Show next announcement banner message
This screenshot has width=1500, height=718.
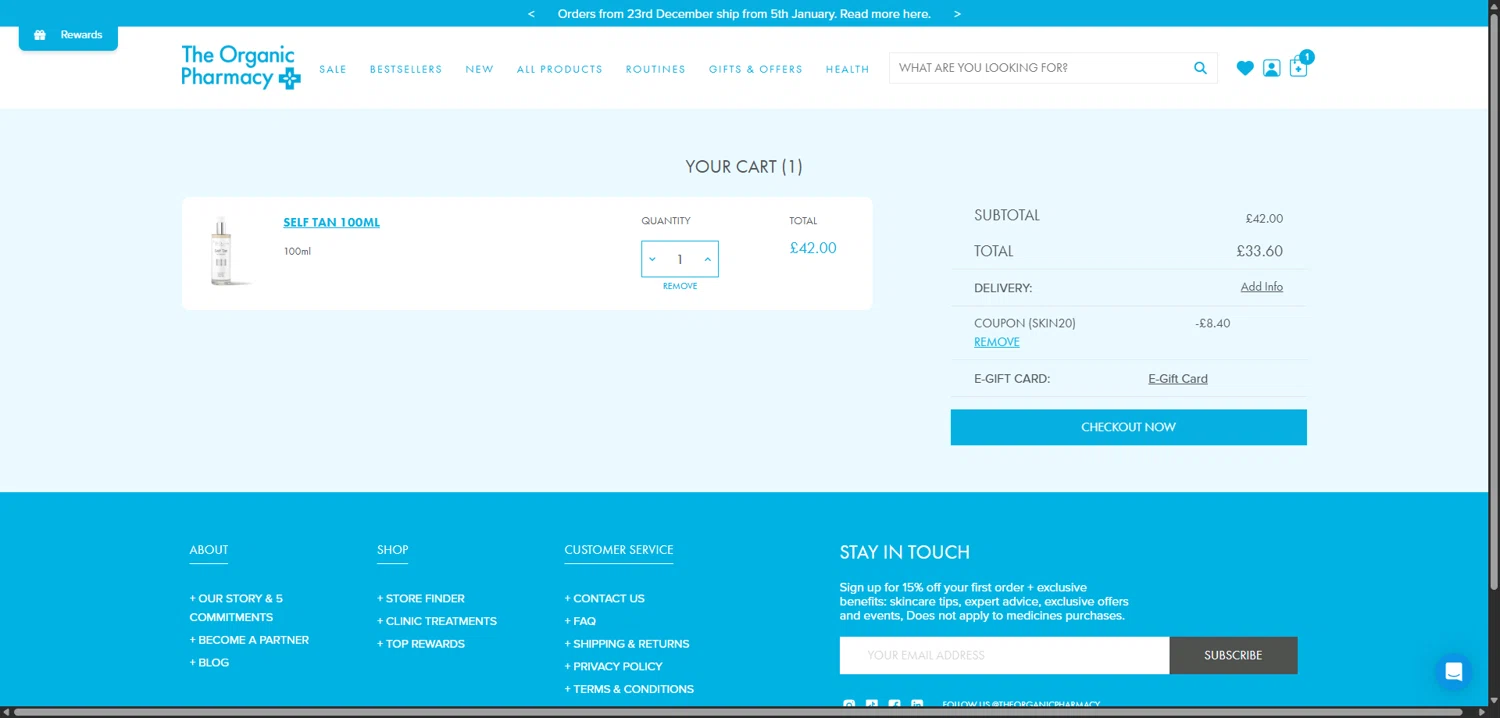pyautogui.click(x=957, y=14)
